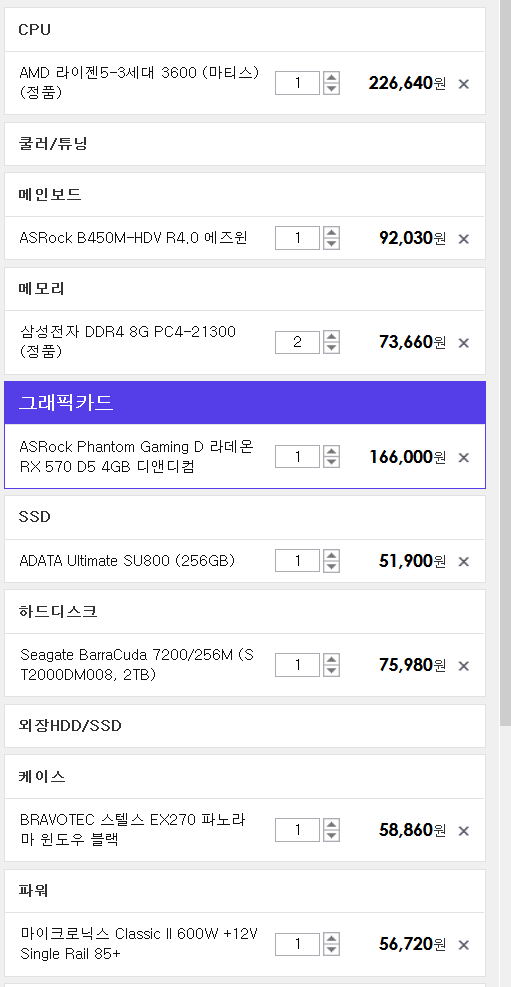Image resolution: width=511 pixels, height=987 pixels.
Task: Edit the RX 570 graphics card quantity field
Action: 298,456
